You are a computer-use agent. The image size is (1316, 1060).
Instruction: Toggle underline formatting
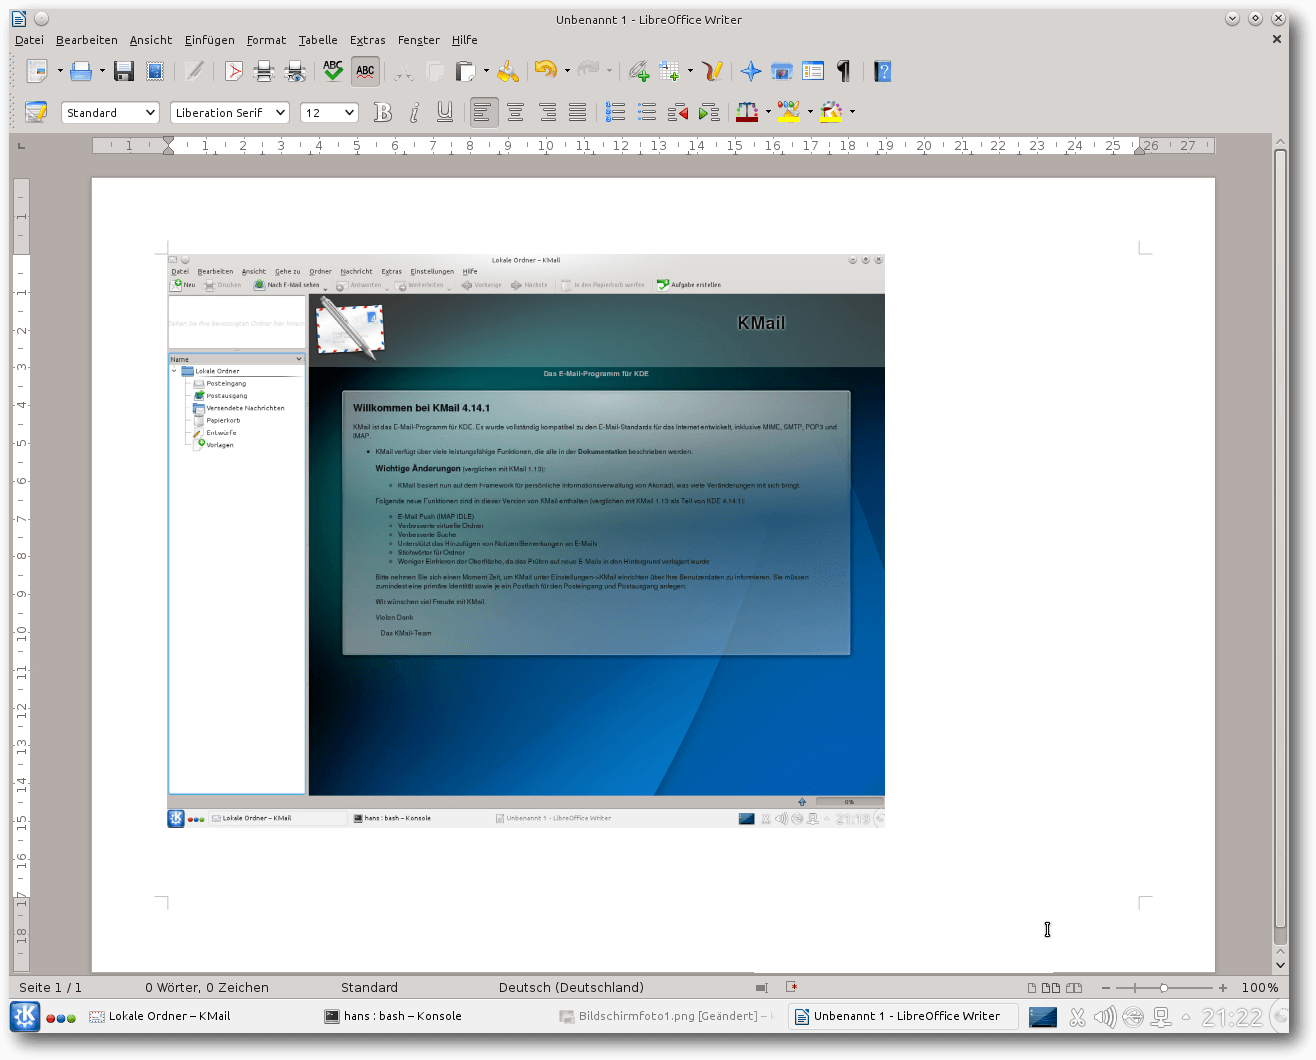[445, 112]
